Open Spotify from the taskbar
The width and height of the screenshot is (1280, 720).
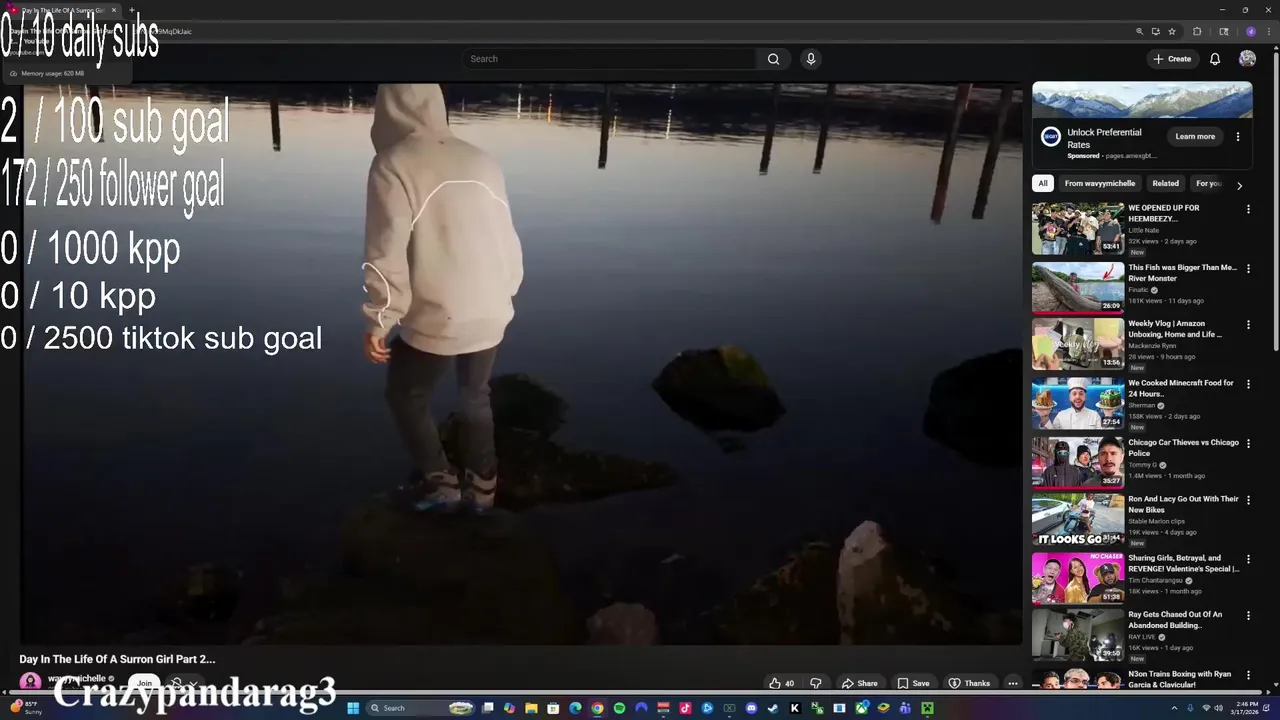[619, 708]
